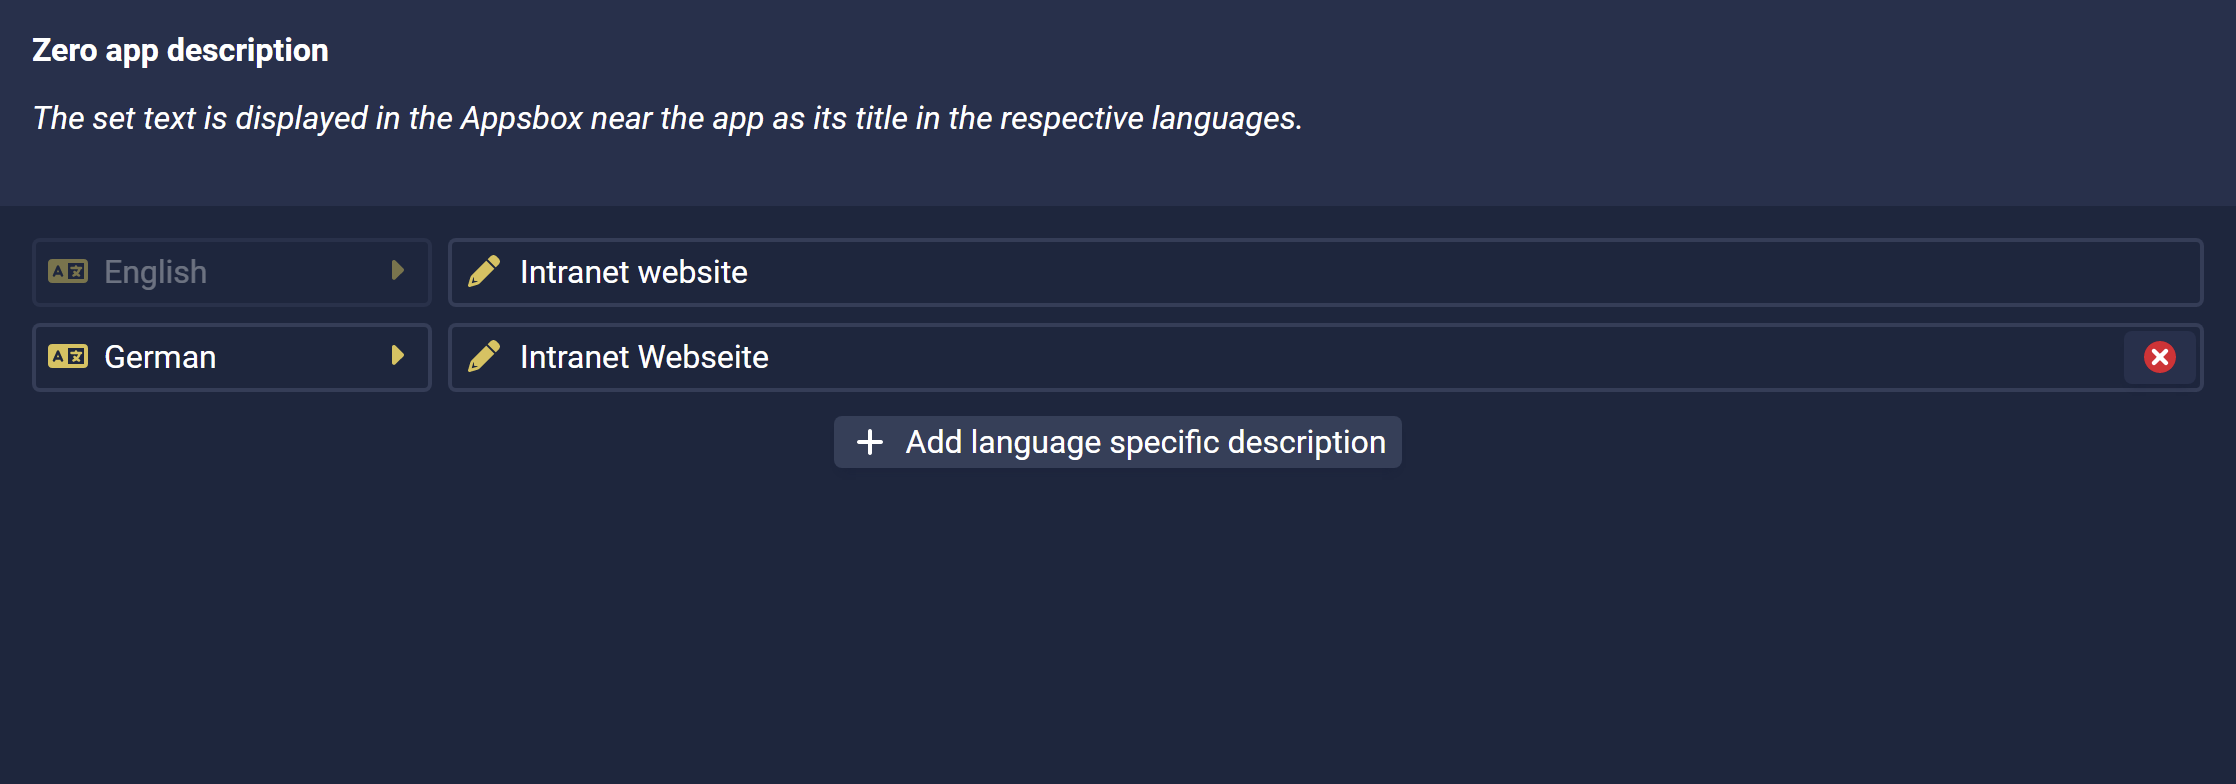Open the German language selector
The width and height of the screenshot is (2236, 784).
[232, 357]
